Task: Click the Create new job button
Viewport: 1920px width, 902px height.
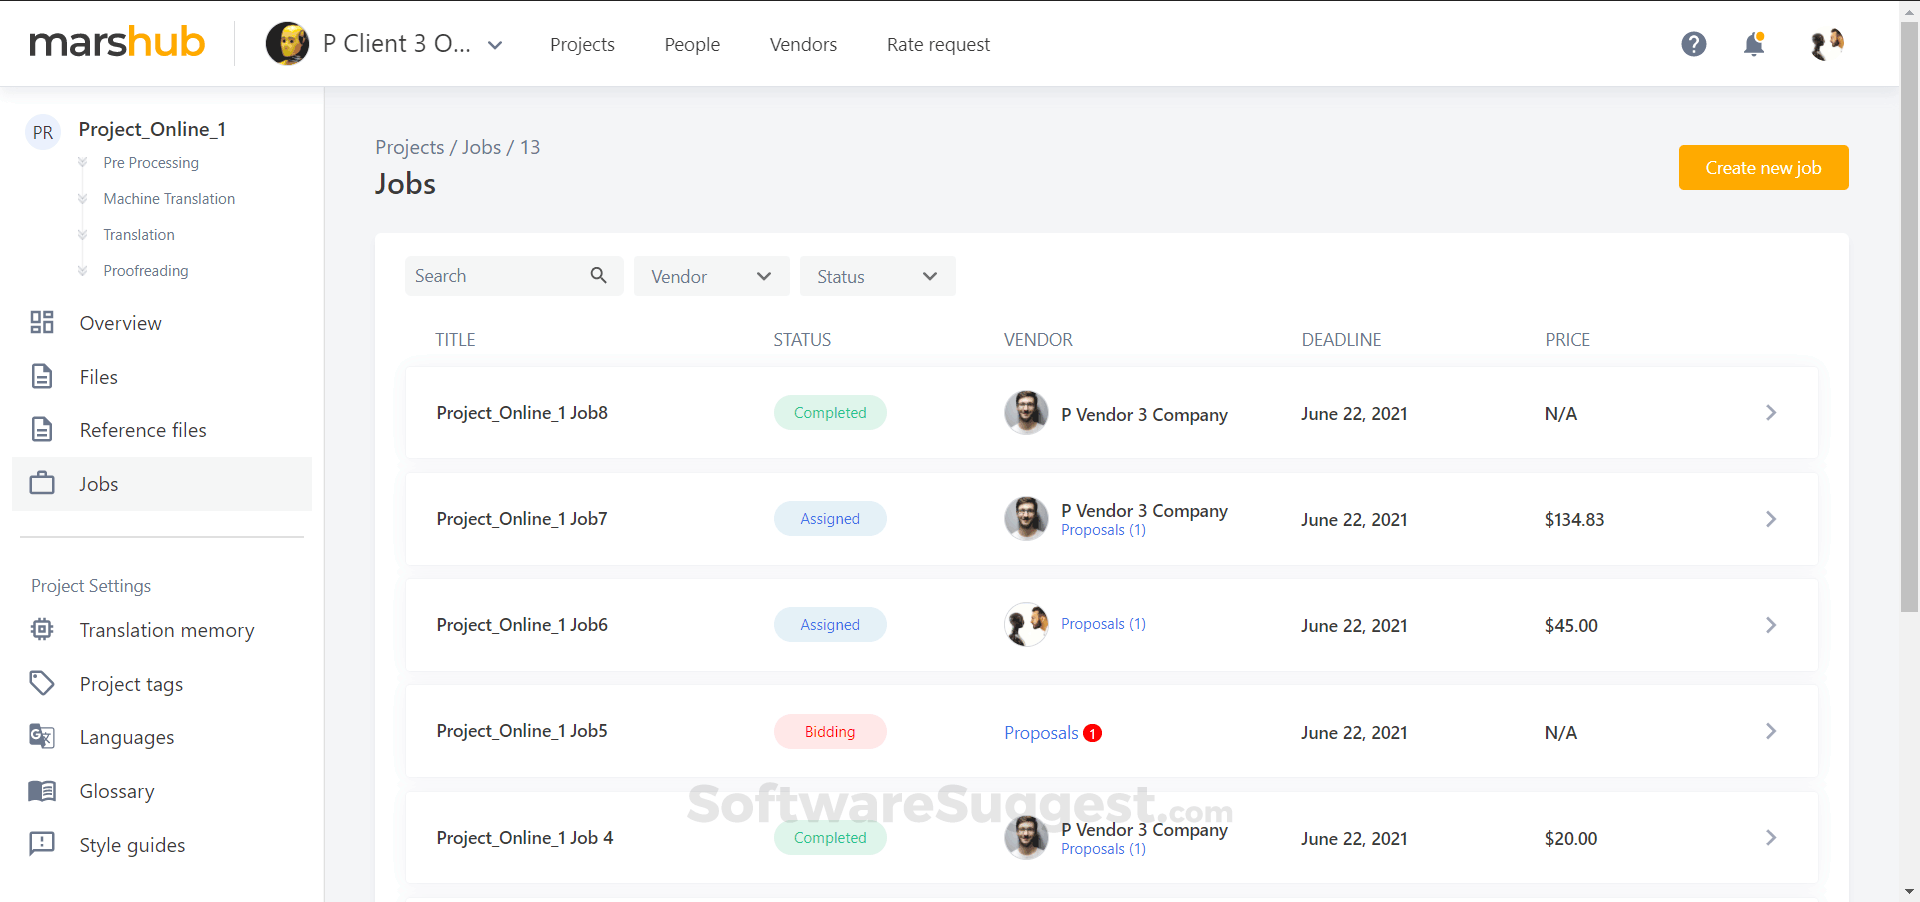Action: coord(1763,167)
